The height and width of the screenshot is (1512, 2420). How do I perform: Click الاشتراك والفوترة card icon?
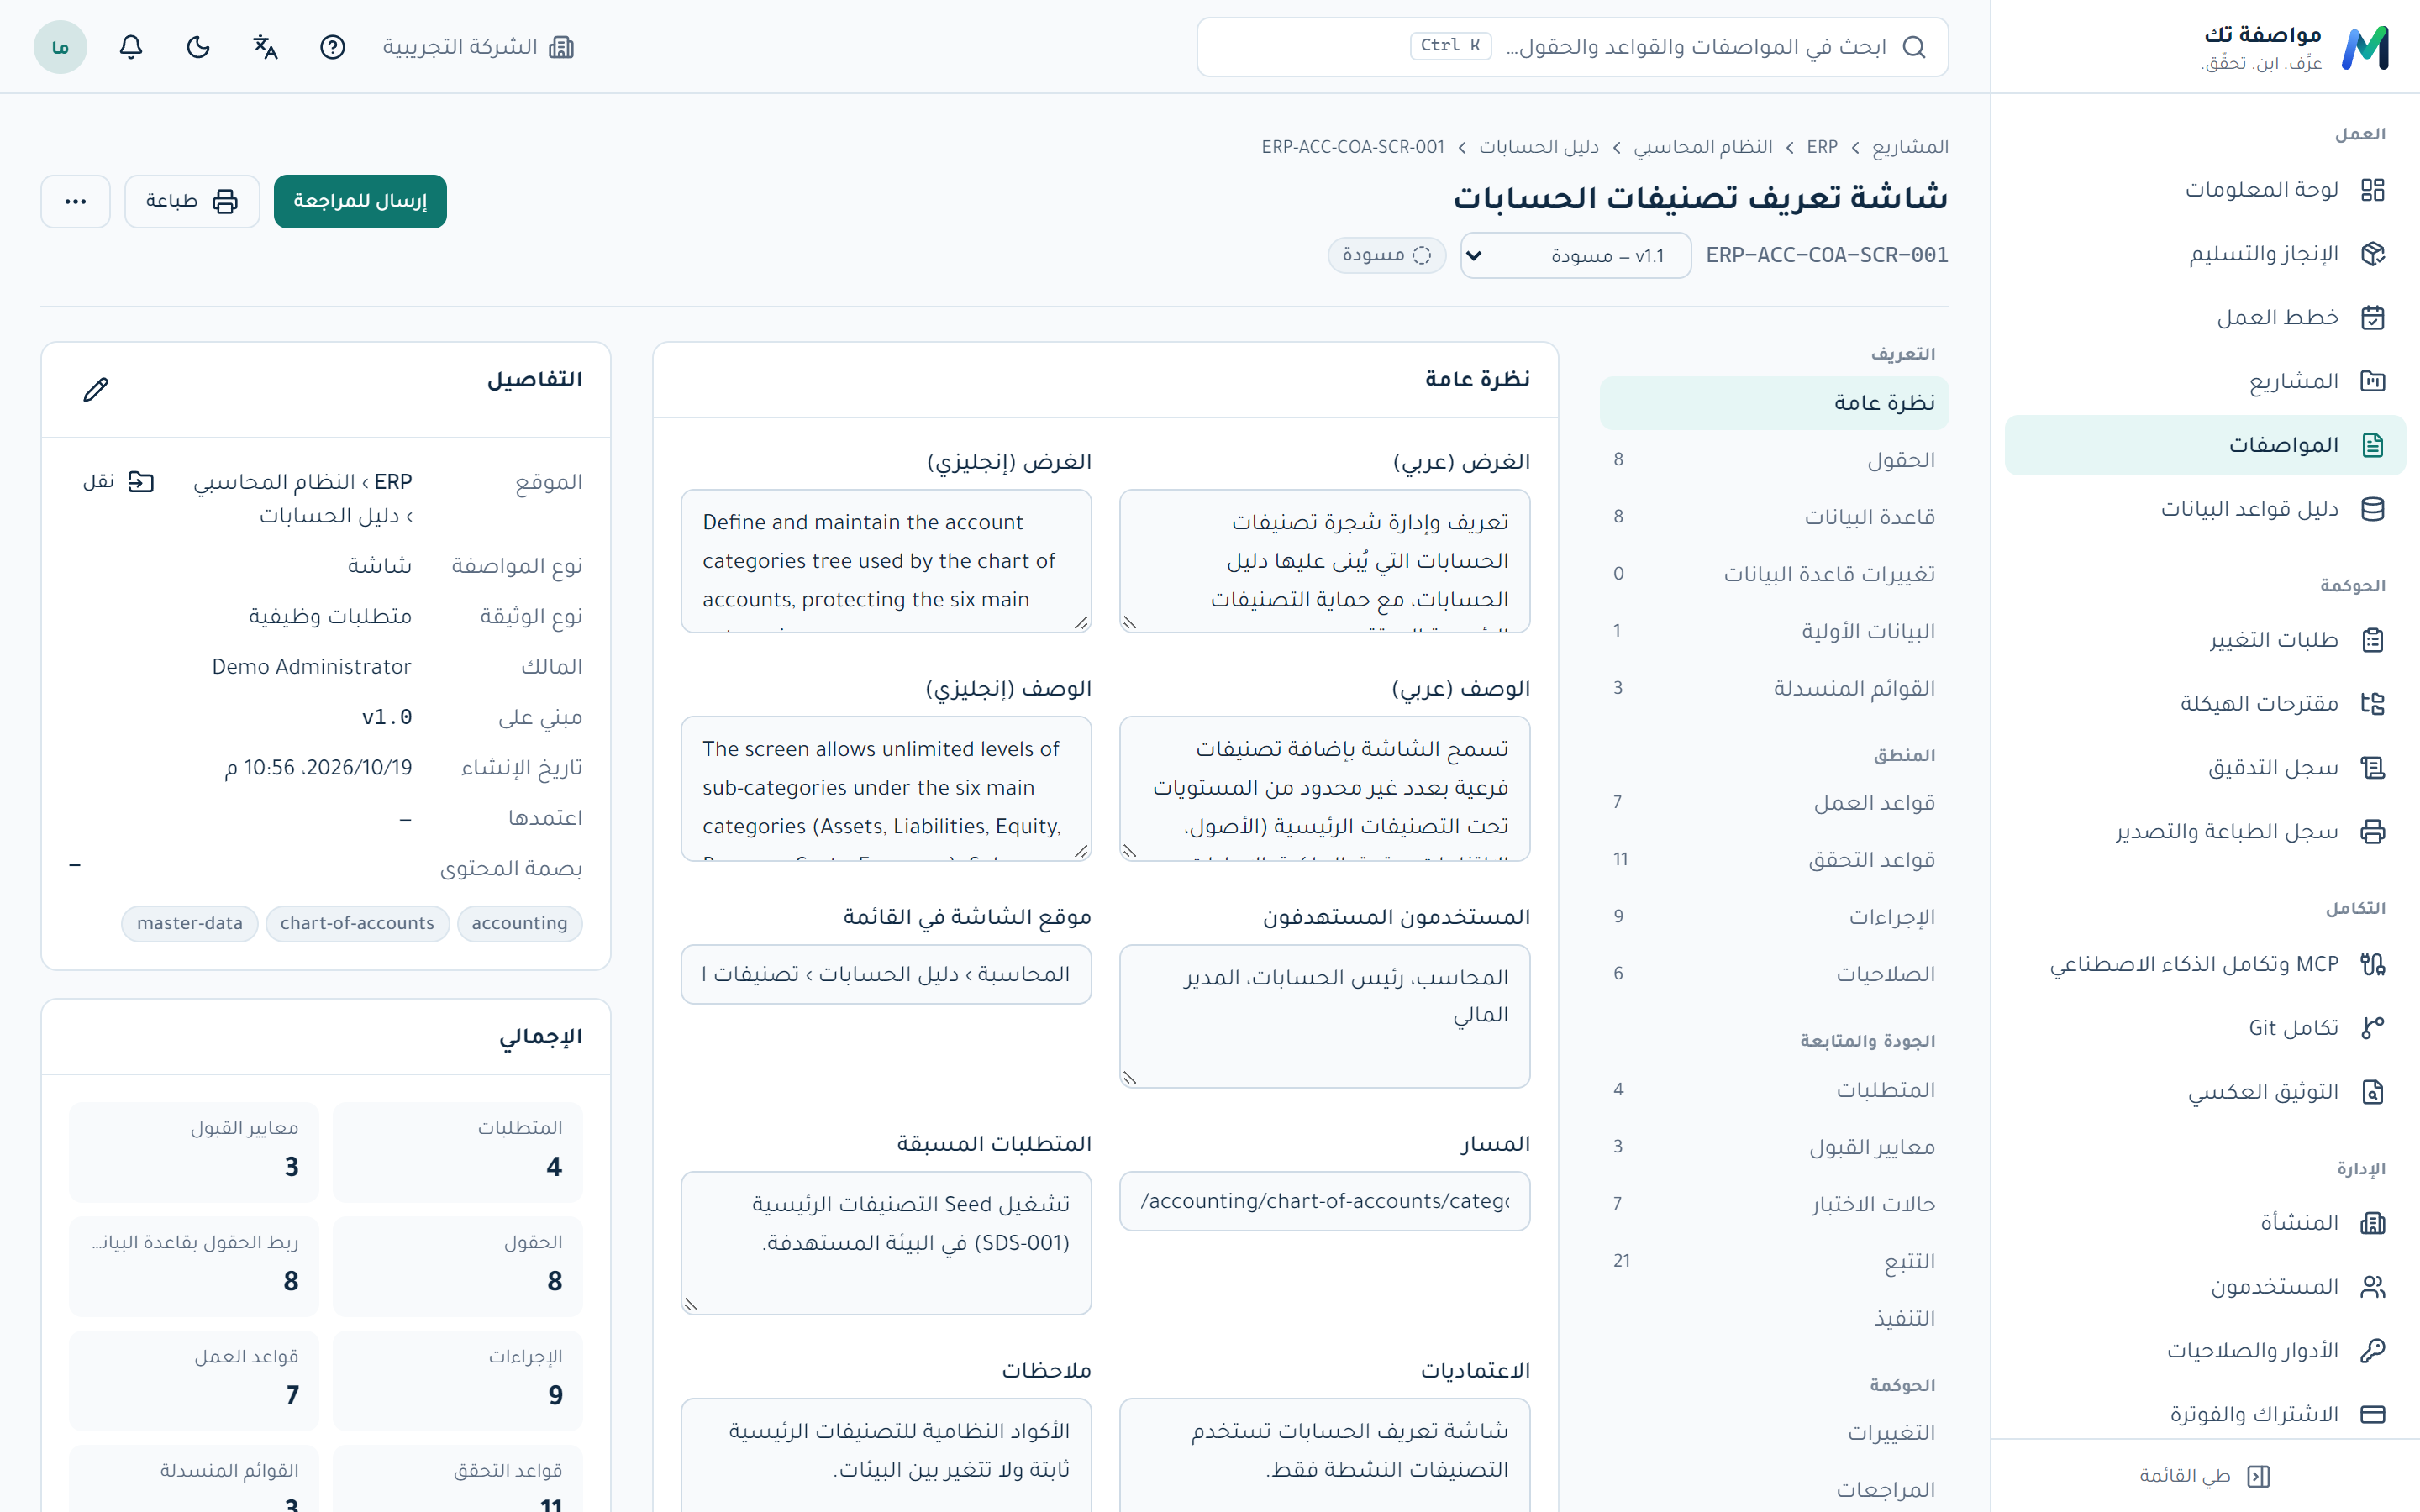(2372, 1415)
